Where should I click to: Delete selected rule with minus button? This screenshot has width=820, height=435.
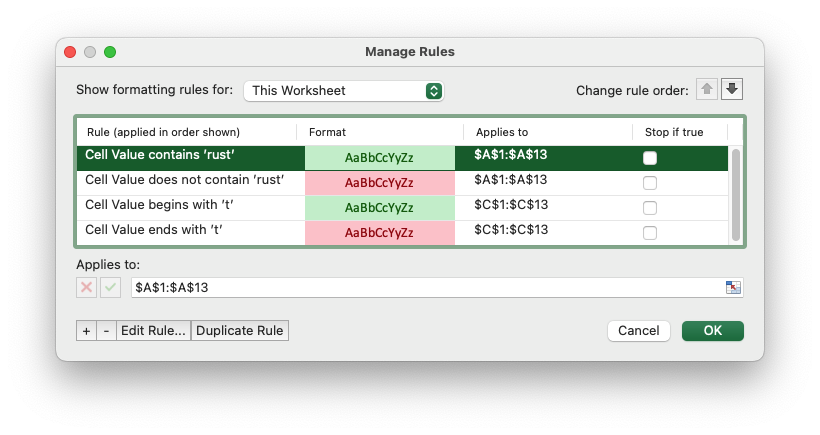[106, 331]
